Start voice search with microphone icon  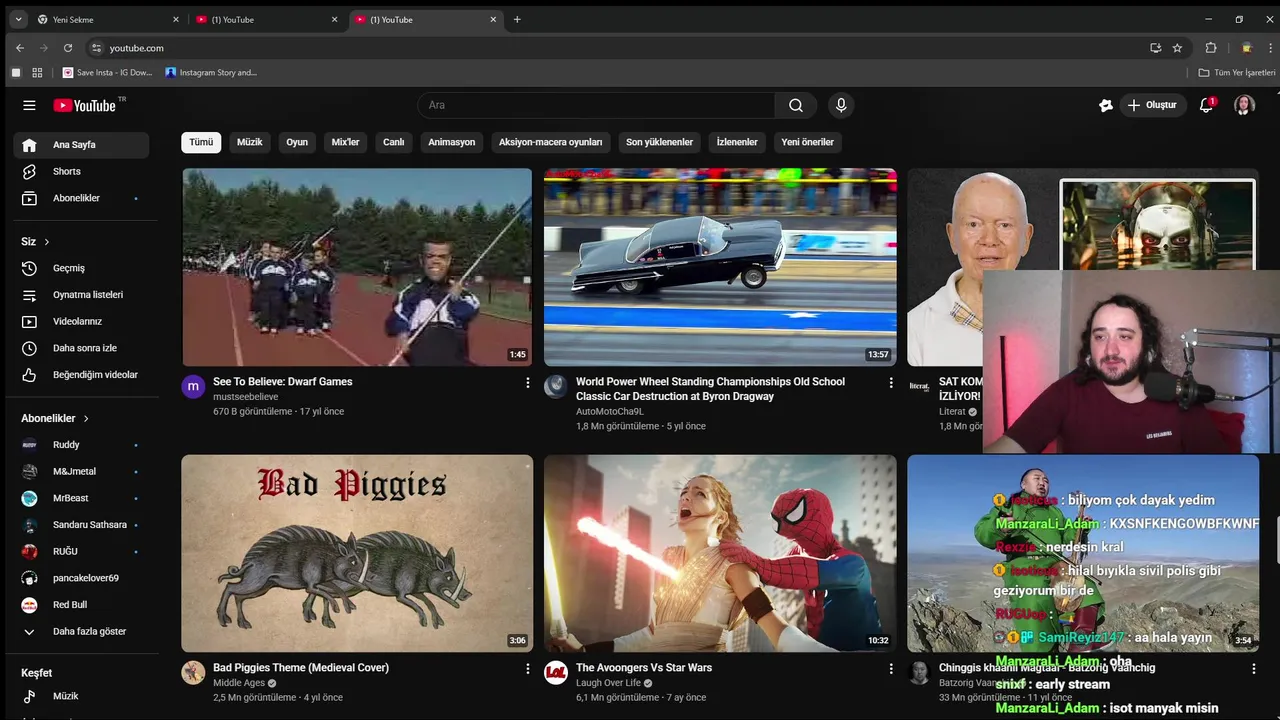(x=841, y=105)
